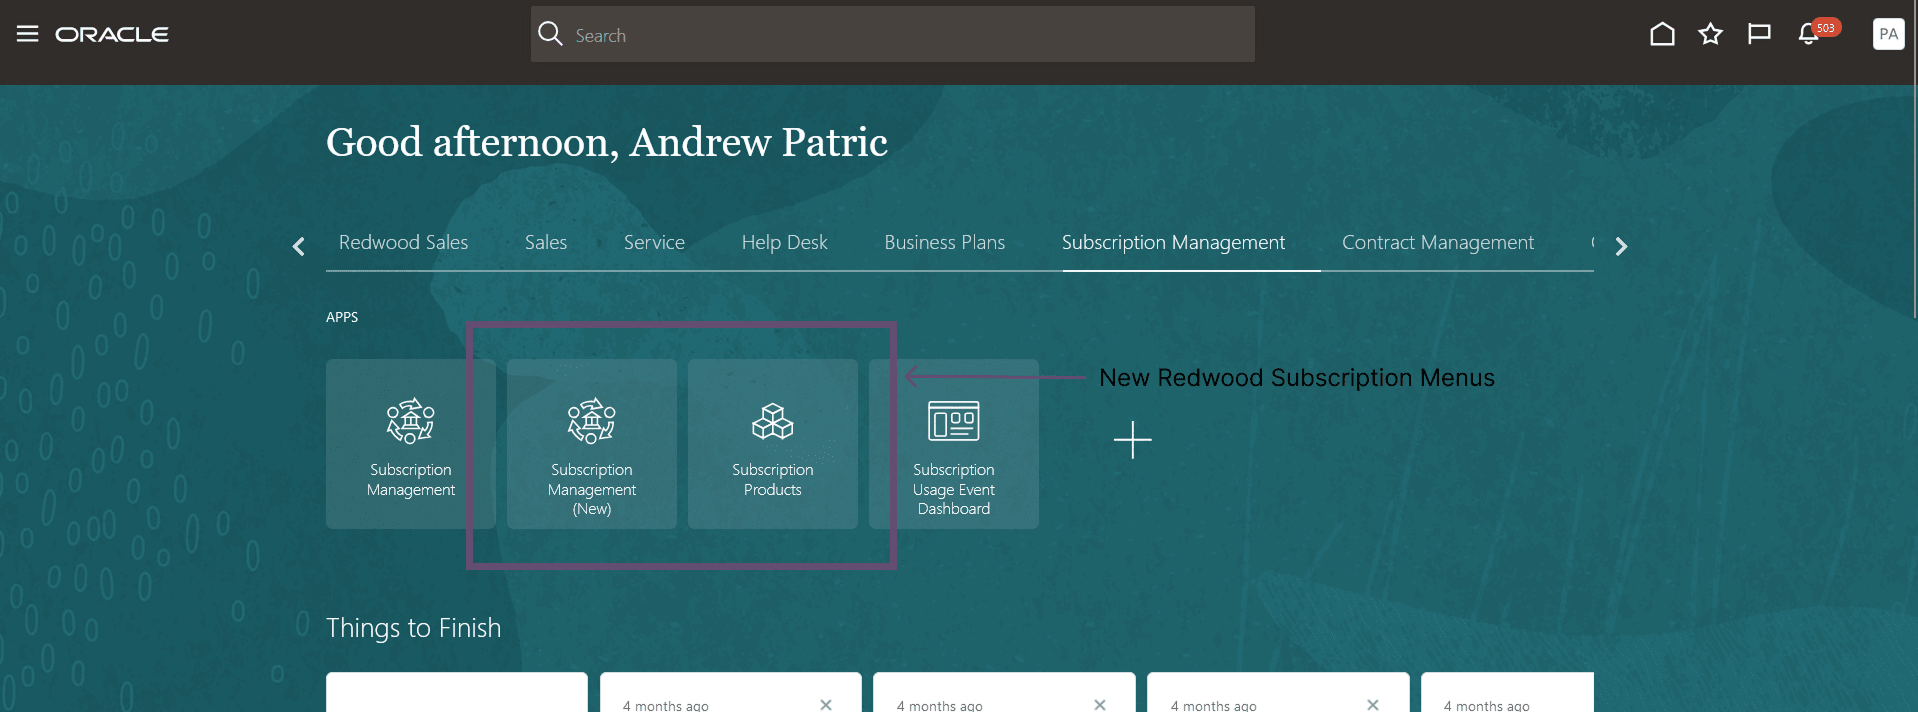Switch to the Service tab

point(654,242)
